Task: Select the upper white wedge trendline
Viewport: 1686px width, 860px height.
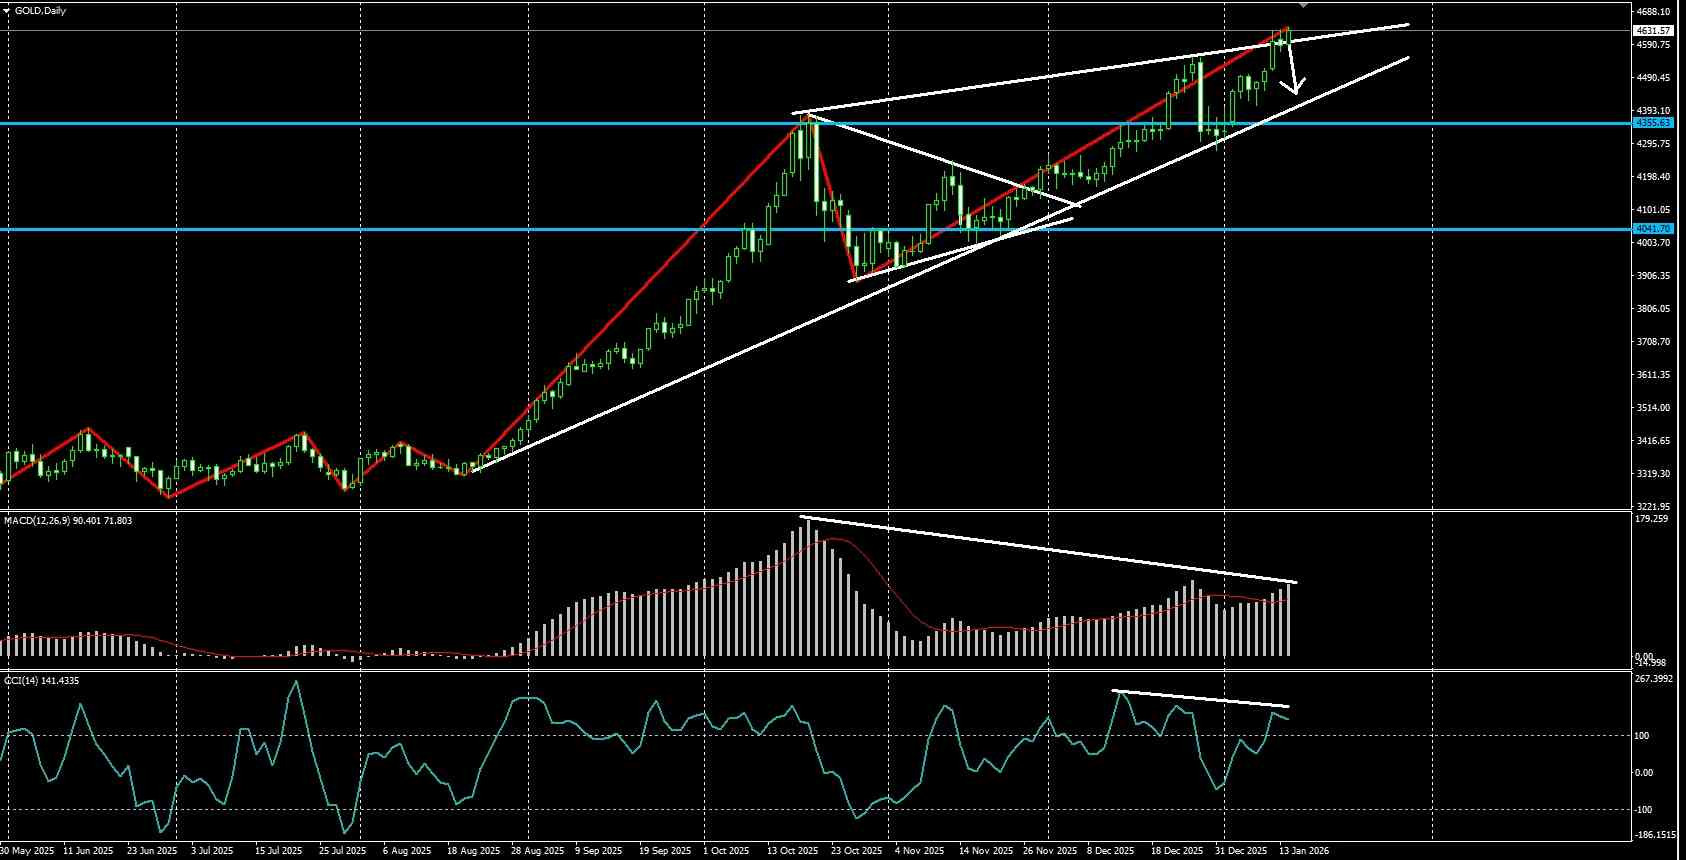Action: (1100, 68)
